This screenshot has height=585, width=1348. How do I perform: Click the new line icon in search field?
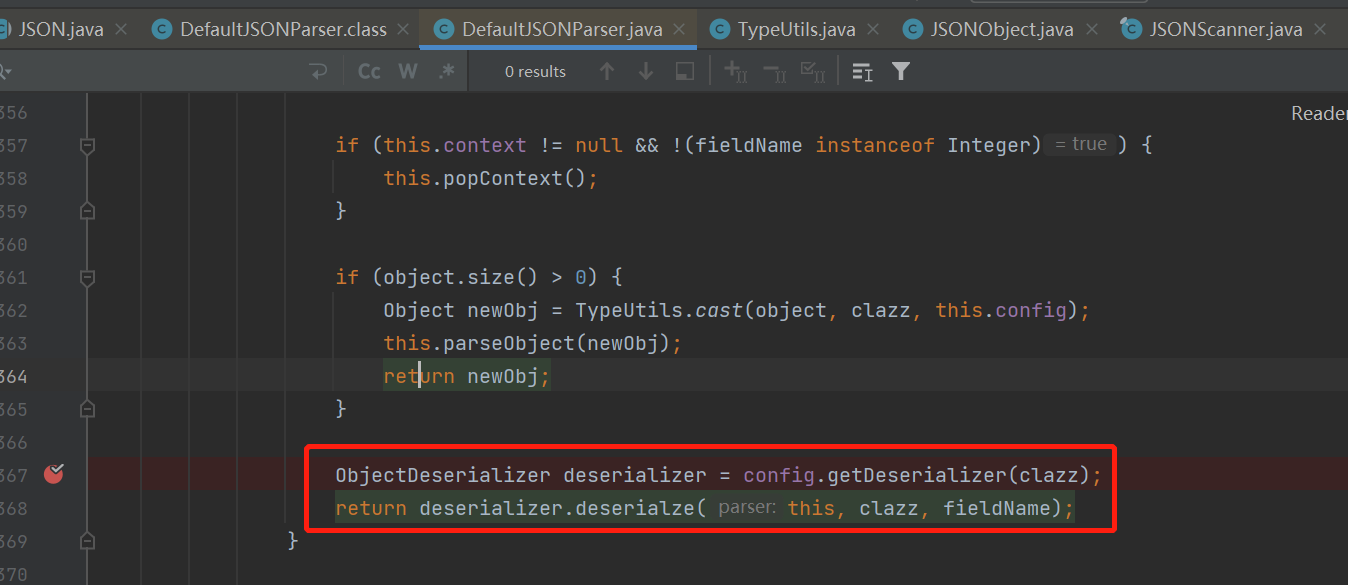[319, 72]
